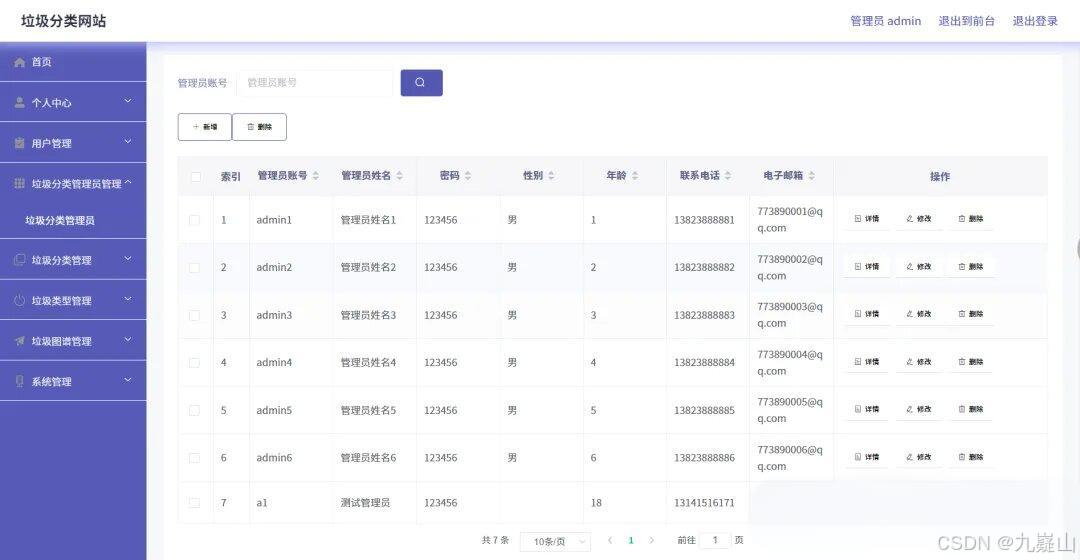Click the 773890001@qq.com email cell
Image resolution: width=1080 pixels, height=560 pixels.
pyautogui.click(x=790, y=220)
